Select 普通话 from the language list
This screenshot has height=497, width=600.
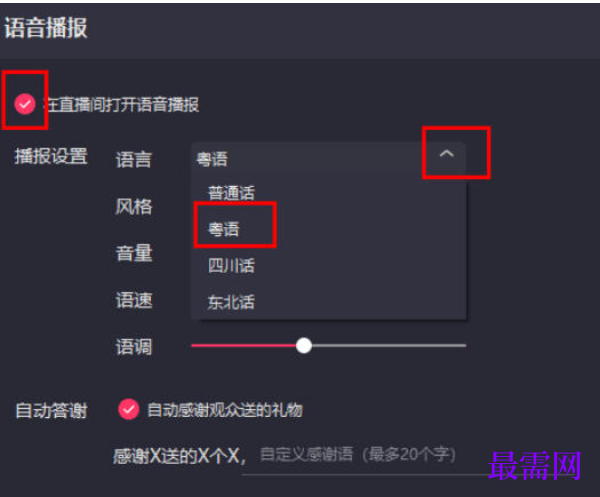tap(231, 192)
